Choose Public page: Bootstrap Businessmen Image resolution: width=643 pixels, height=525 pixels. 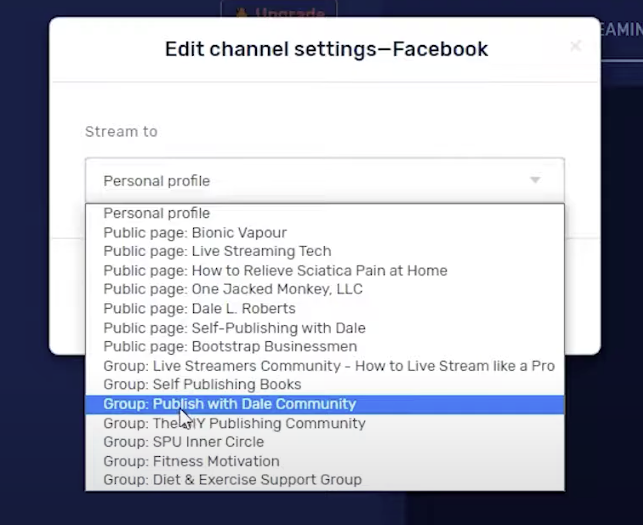(x=325, y=347)
